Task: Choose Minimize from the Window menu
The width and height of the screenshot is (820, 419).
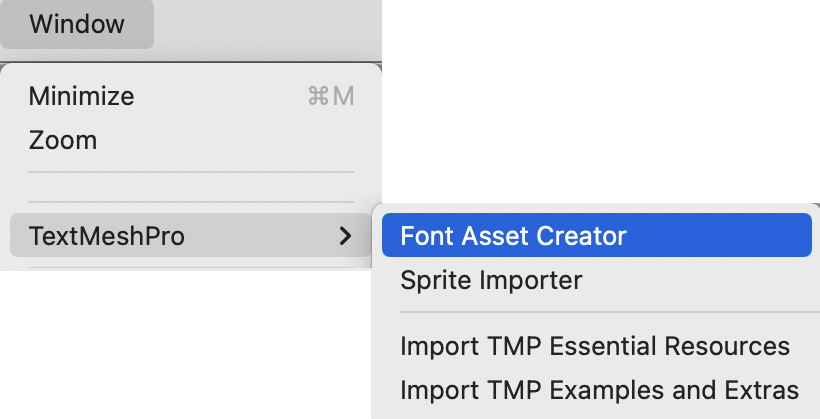Action: (81, 96)
